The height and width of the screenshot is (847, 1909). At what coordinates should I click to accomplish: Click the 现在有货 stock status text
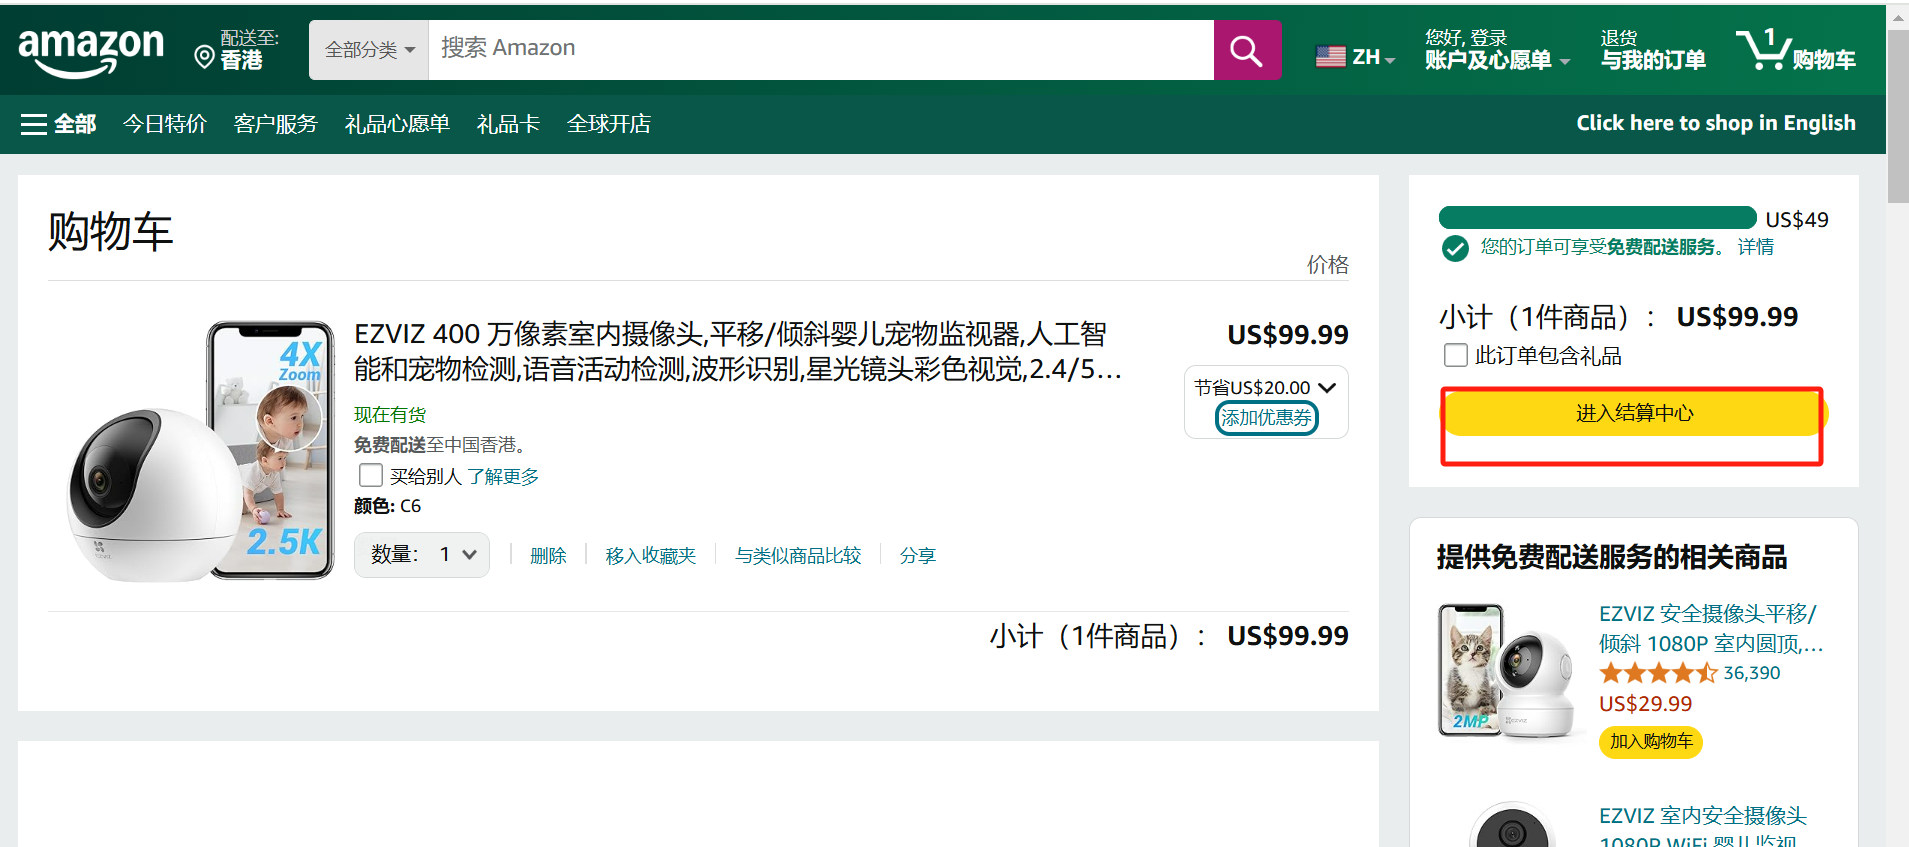(x=390, y=414)
